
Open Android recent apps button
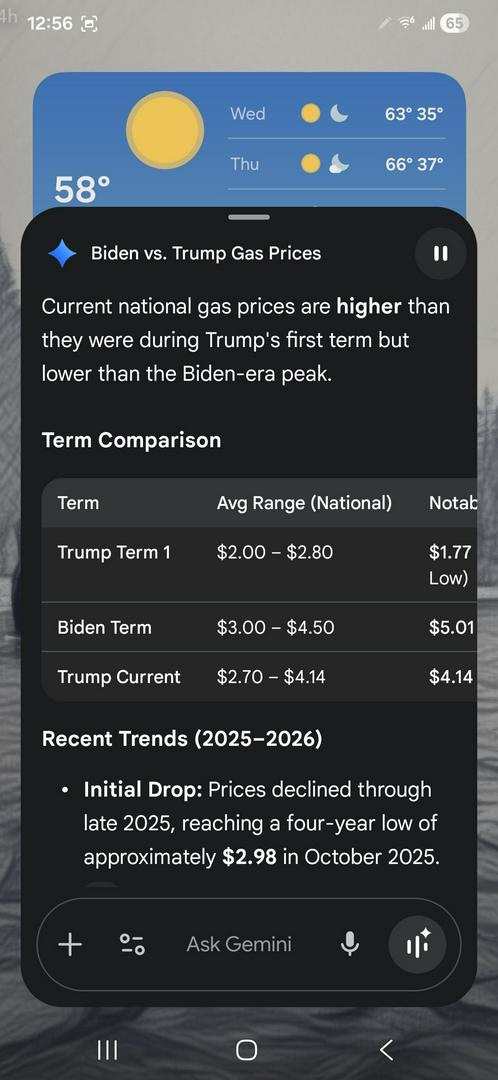click(107, 1050)
